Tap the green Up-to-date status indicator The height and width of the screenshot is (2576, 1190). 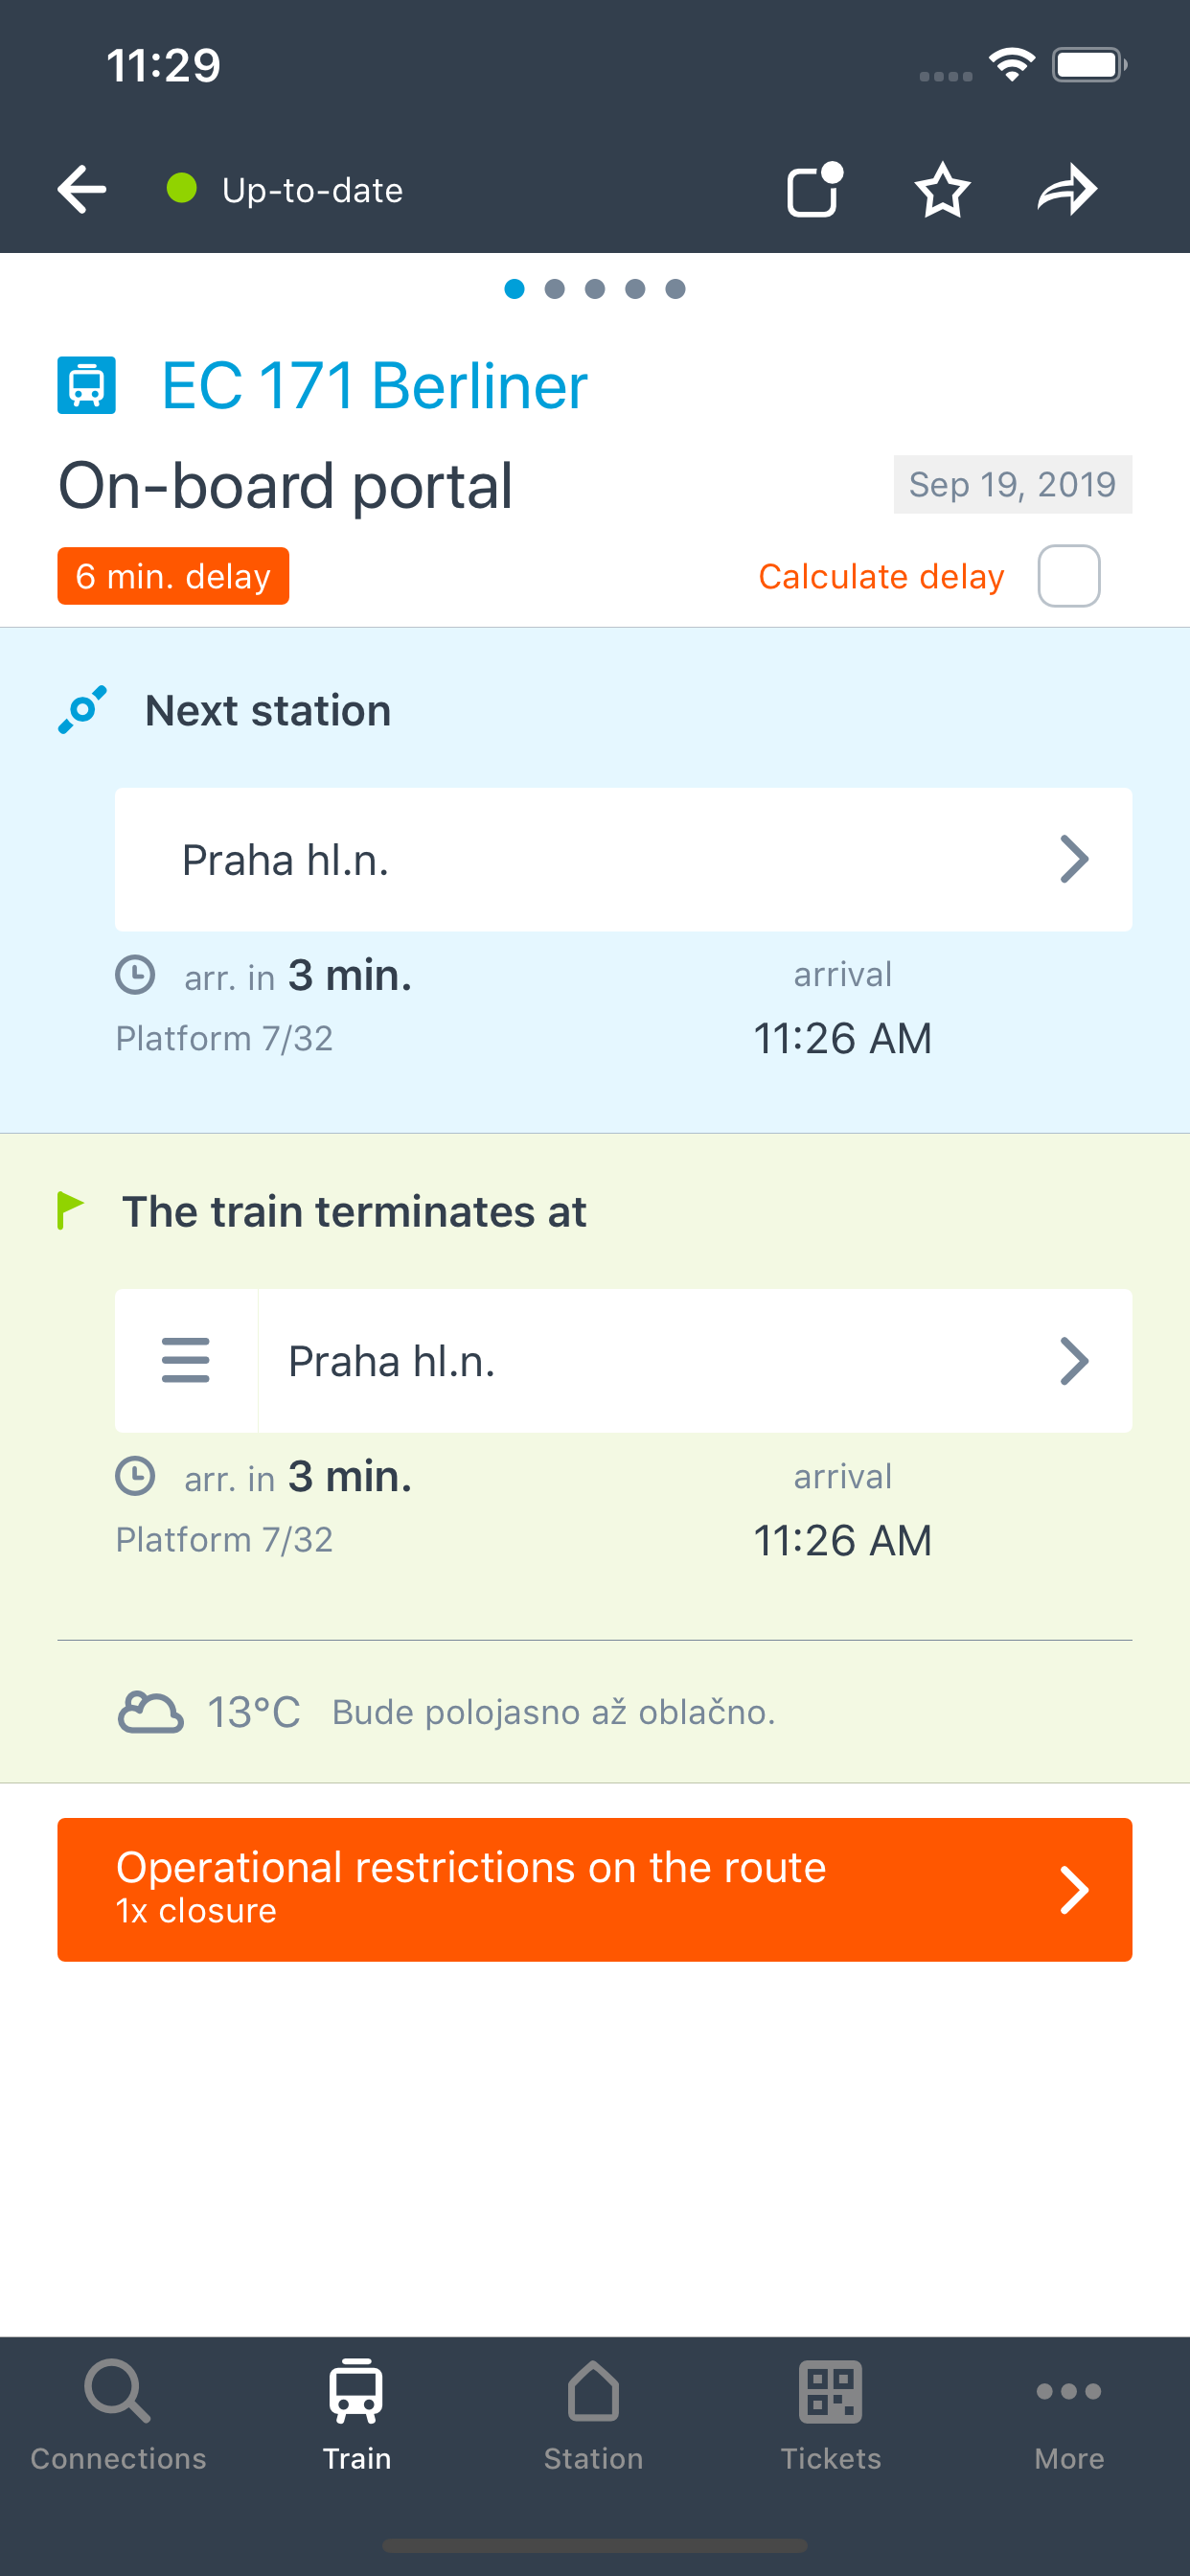181,188
